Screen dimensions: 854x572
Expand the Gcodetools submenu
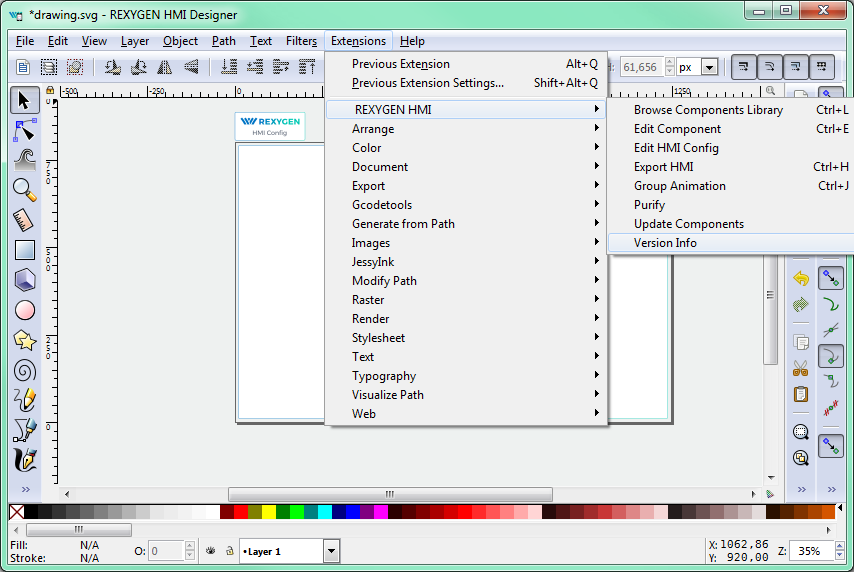(466, 205)
